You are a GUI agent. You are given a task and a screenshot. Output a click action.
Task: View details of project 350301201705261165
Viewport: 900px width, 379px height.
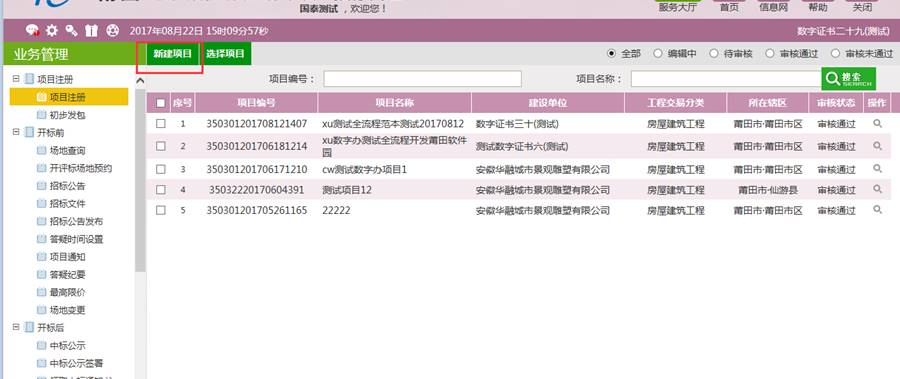point(877,210)
